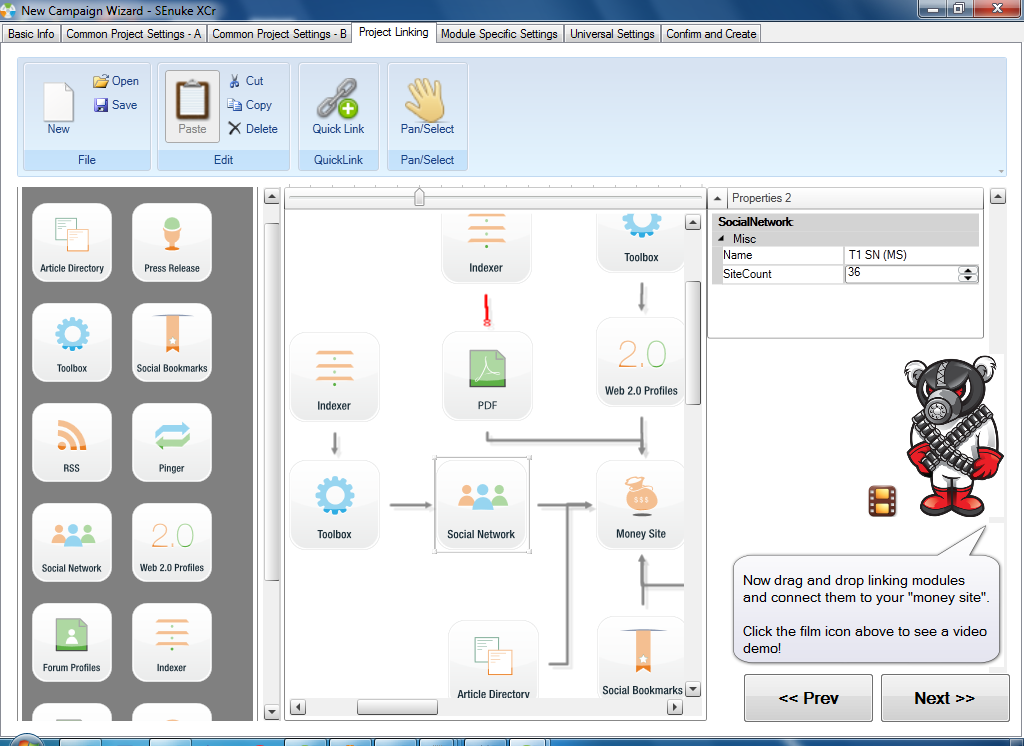
Task: Click the canvas zoom slider thumb
Action: pyautogui.click(x=419, y=197)
